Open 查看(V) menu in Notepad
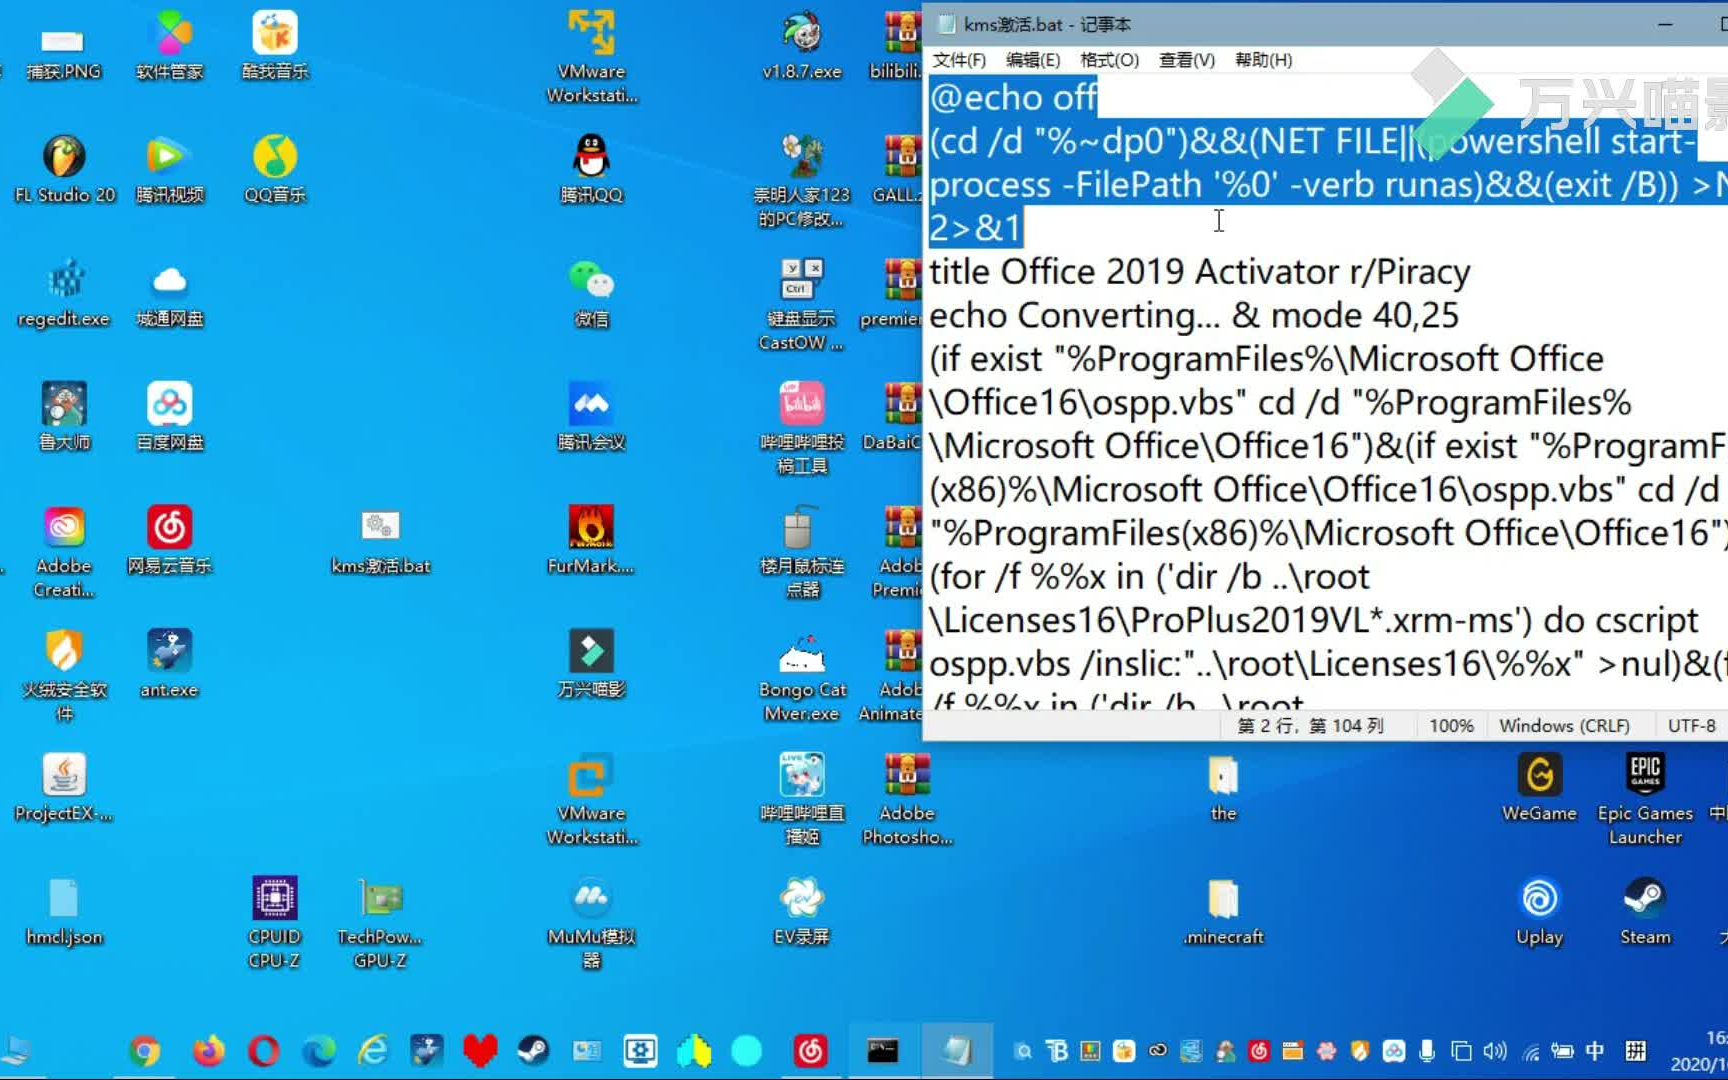The height and width of the screenshot is (1080, 1728). point(1186,60)
